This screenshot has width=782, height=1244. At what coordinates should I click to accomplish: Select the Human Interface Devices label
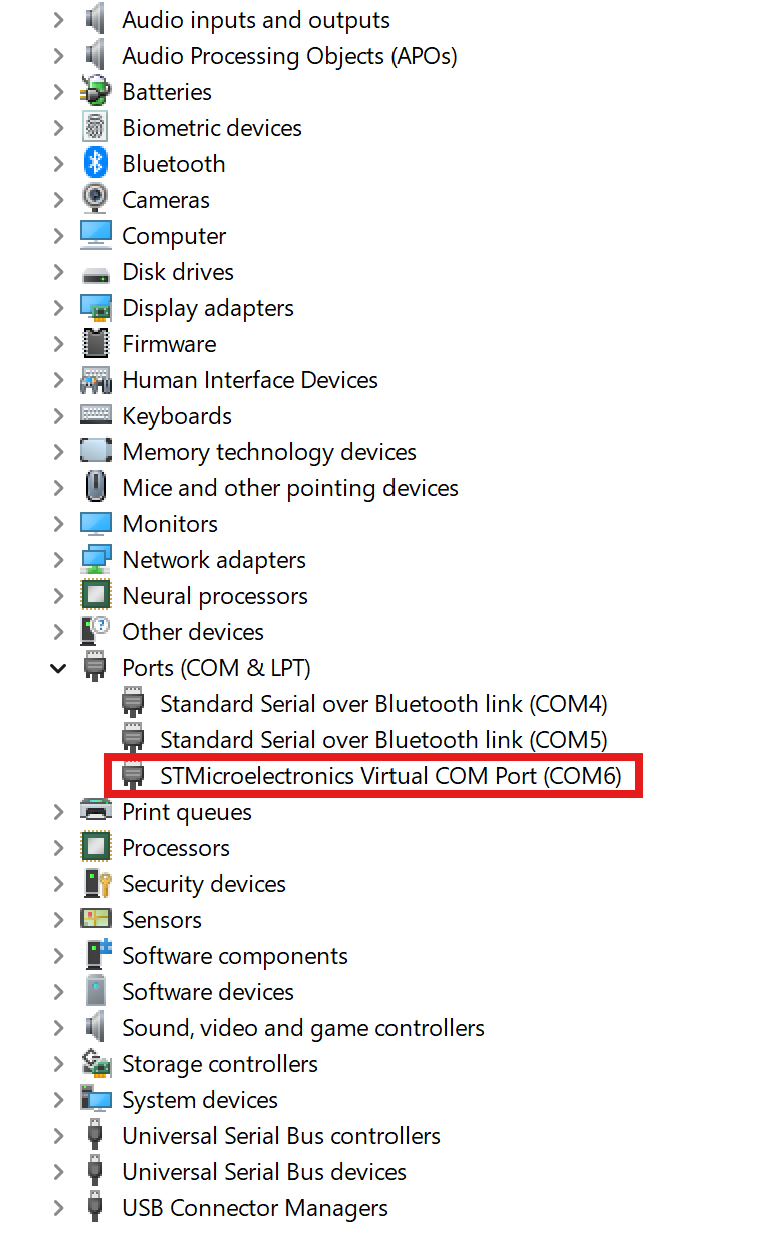[x=250, y=380]
